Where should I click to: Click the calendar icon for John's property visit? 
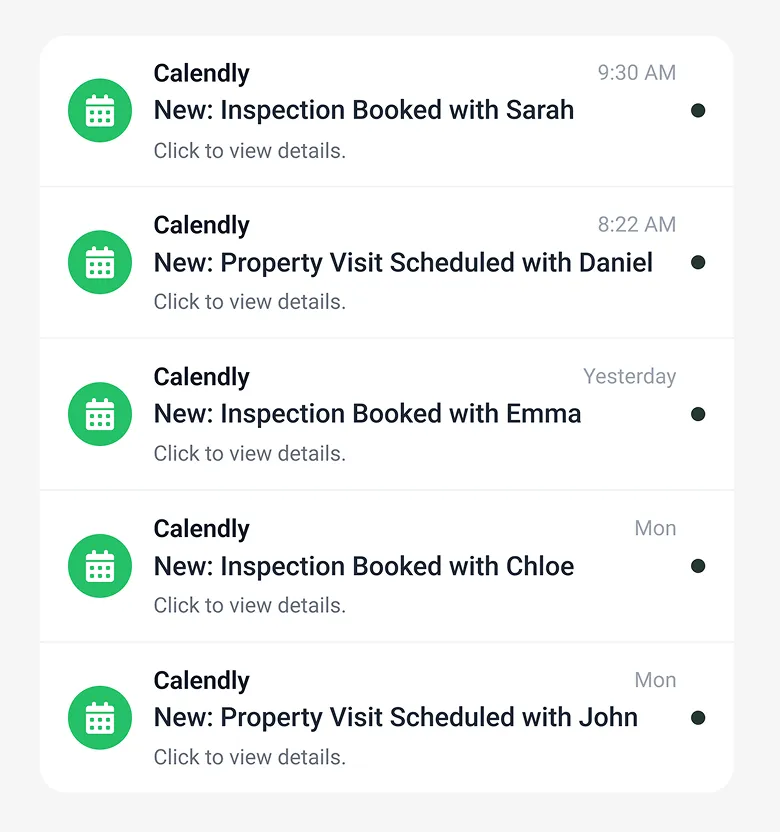[x=100, y=718]
